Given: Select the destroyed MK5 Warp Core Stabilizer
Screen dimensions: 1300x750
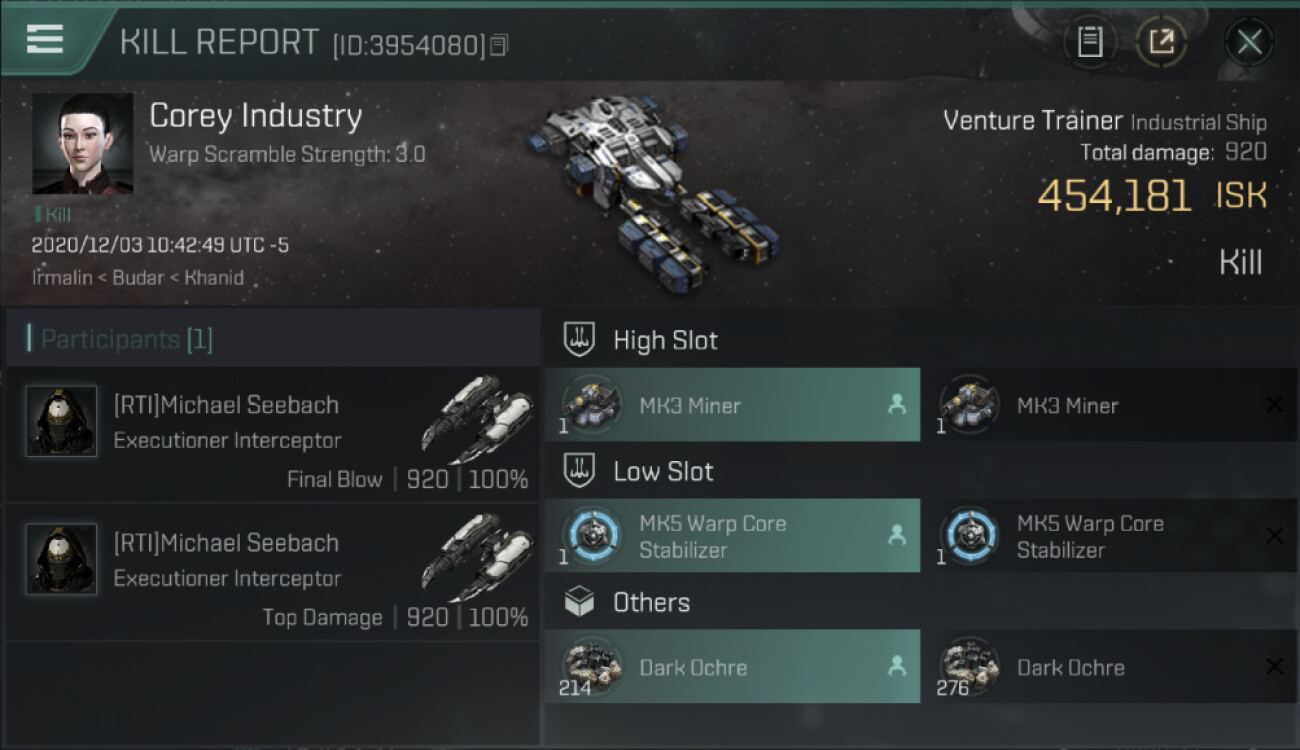Looking at the screenshot, I should pyautogui.click(x=1108, y=536).
